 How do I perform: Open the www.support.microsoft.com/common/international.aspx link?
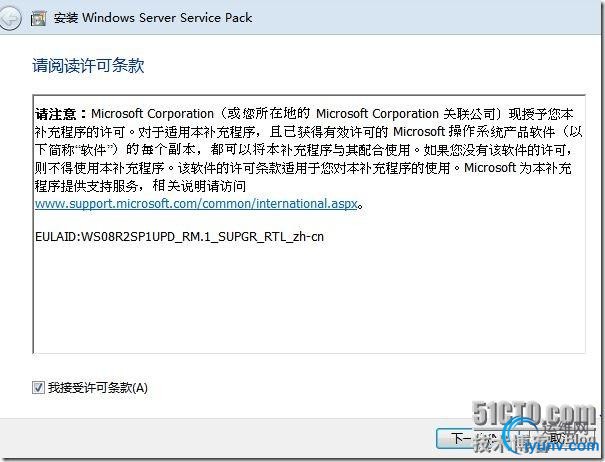(196, 203)
